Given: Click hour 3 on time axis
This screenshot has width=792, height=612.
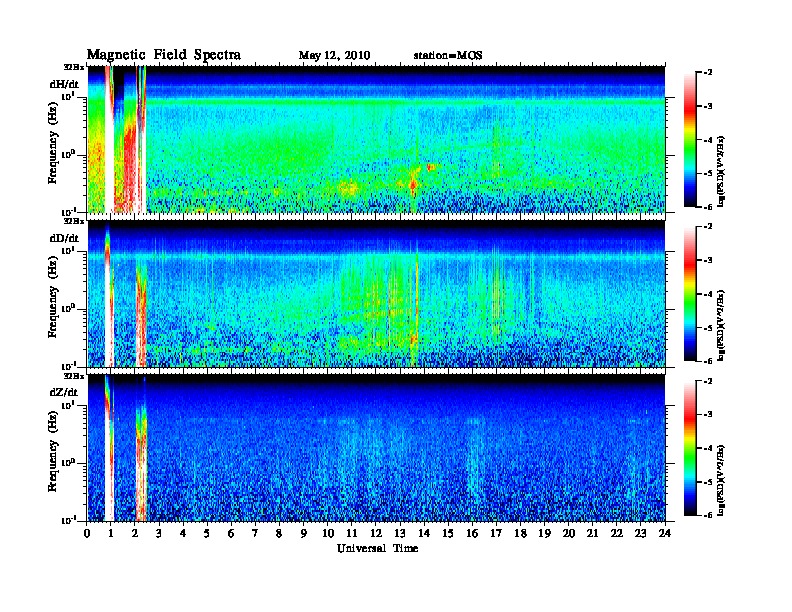Looking at the screenshot, I should click(159, 533).
